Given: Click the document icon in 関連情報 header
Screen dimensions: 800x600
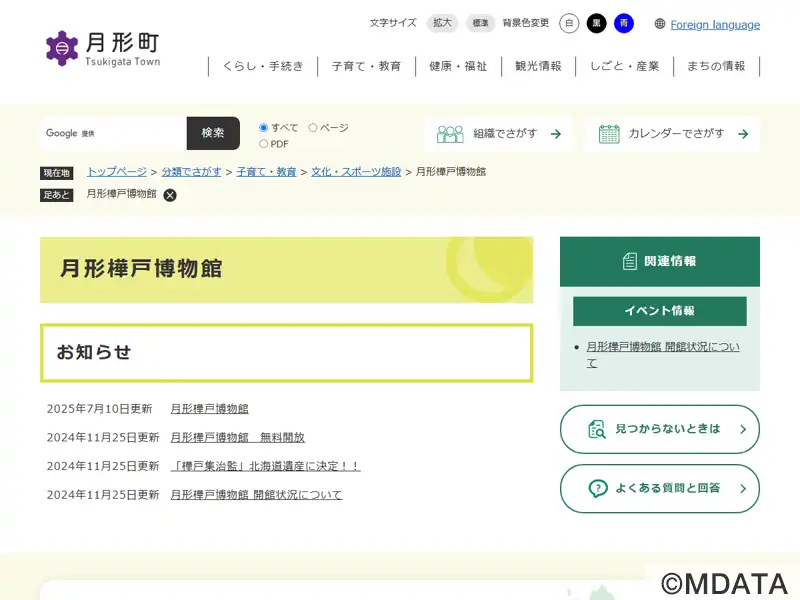Looking at the screenshot, I should tap(629, 261).
